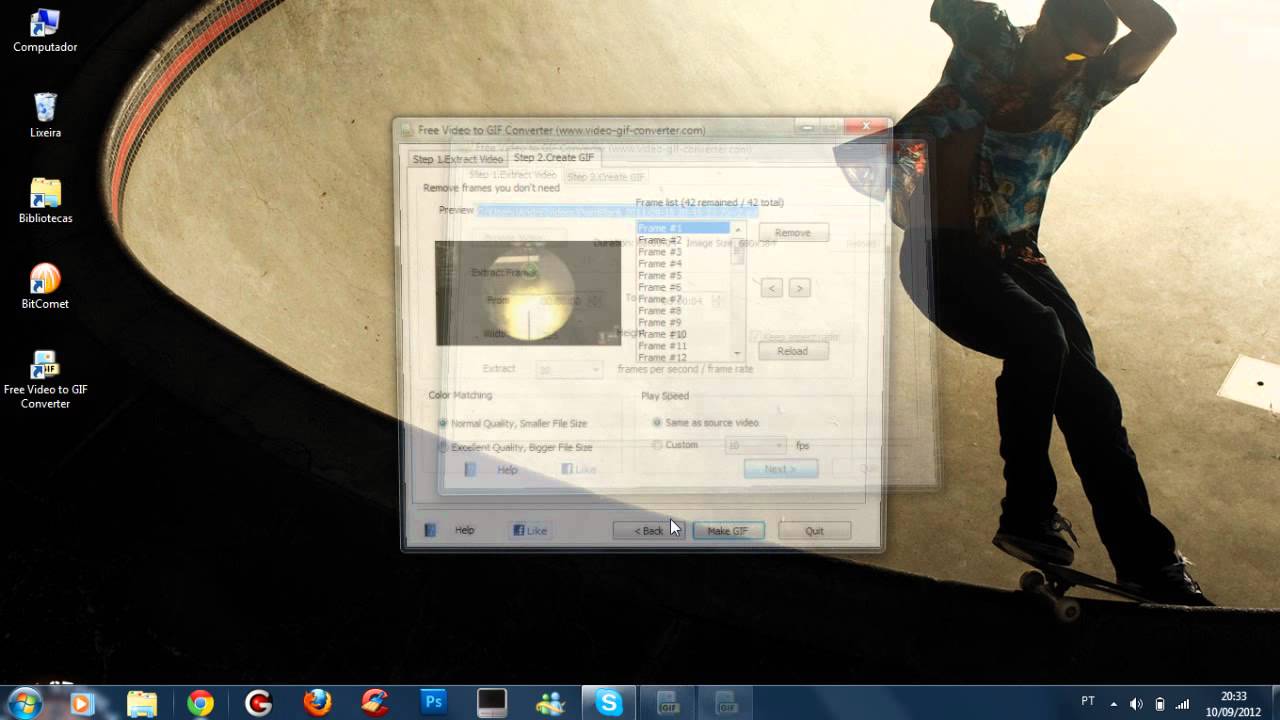The image size is (1280, 720).
Task: Open Windows Explorer from the taskbar
Action: [x=141, y=703]
